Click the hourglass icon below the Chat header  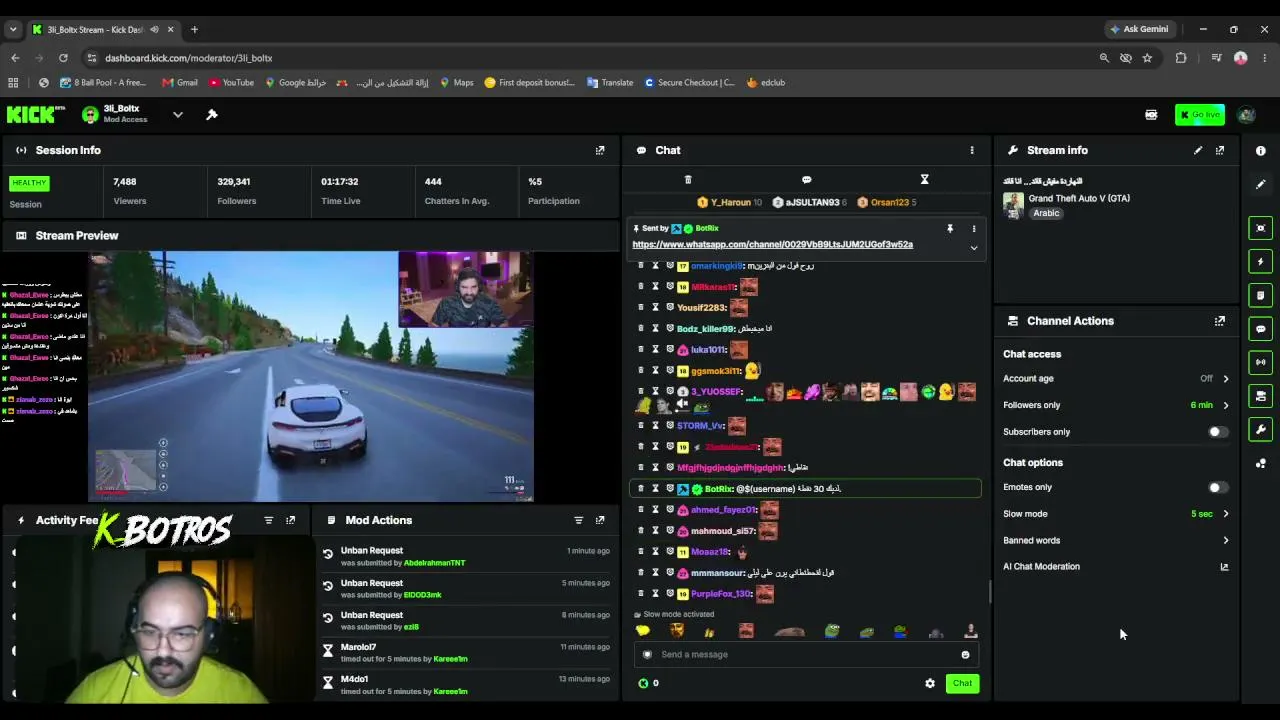(924, 180)
